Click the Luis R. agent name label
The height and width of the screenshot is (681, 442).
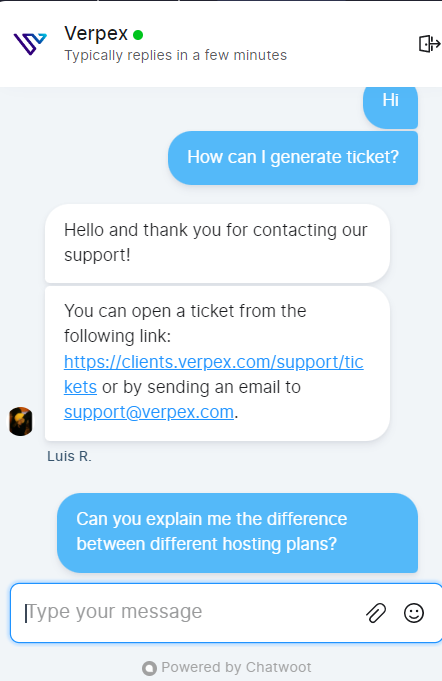click(x=69, y=456)
